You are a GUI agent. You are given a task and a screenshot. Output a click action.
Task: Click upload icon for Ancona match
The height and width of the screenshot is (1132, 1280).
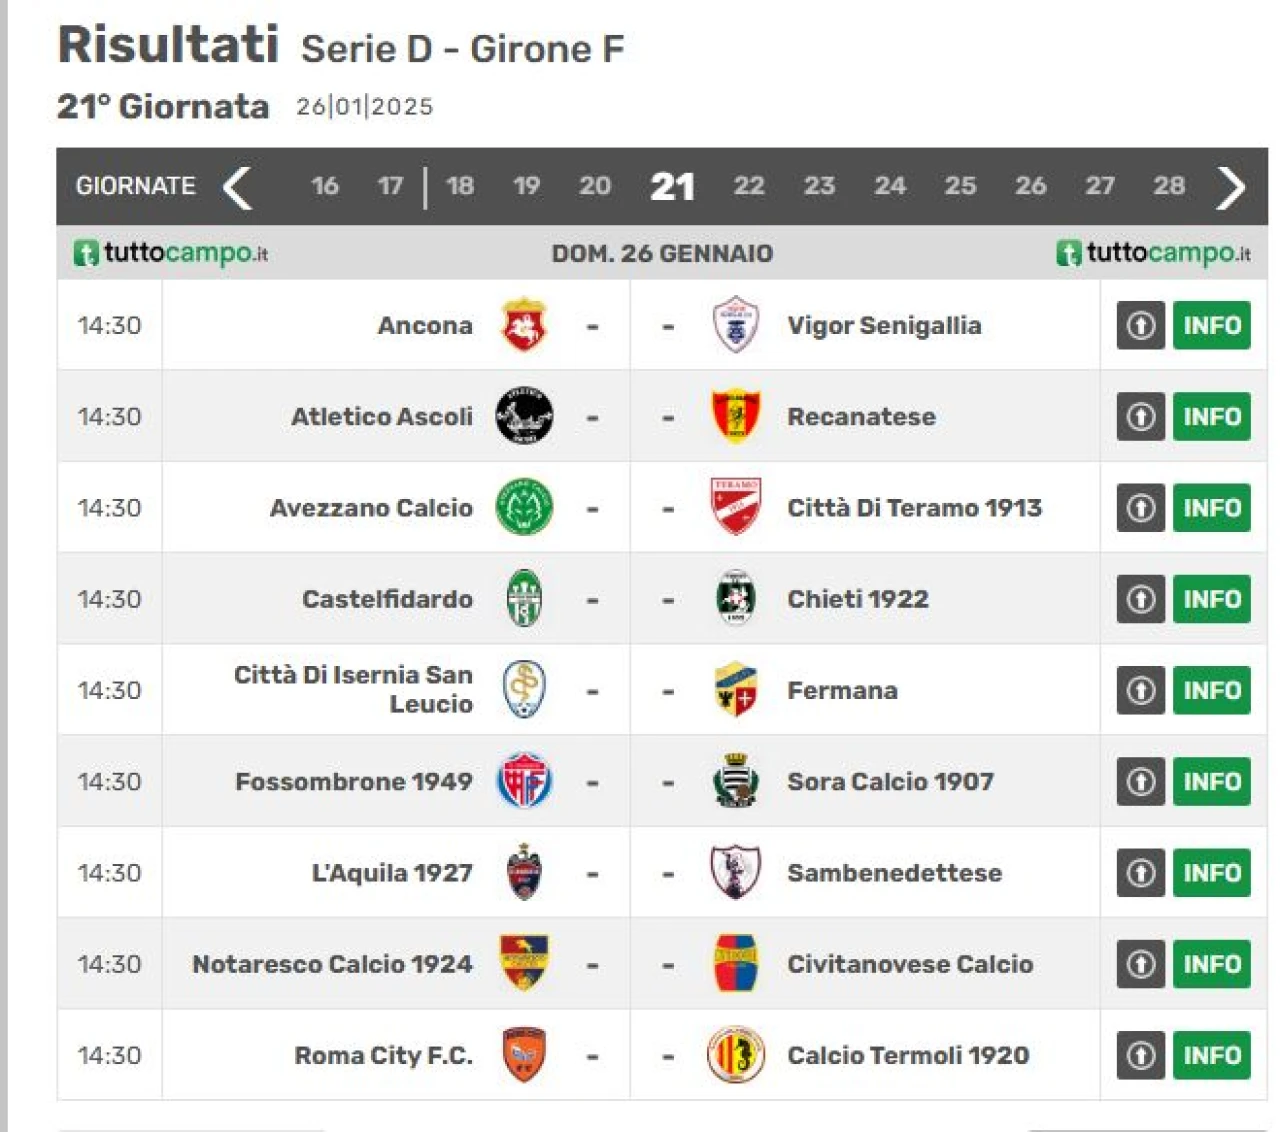click(1141, 325)
